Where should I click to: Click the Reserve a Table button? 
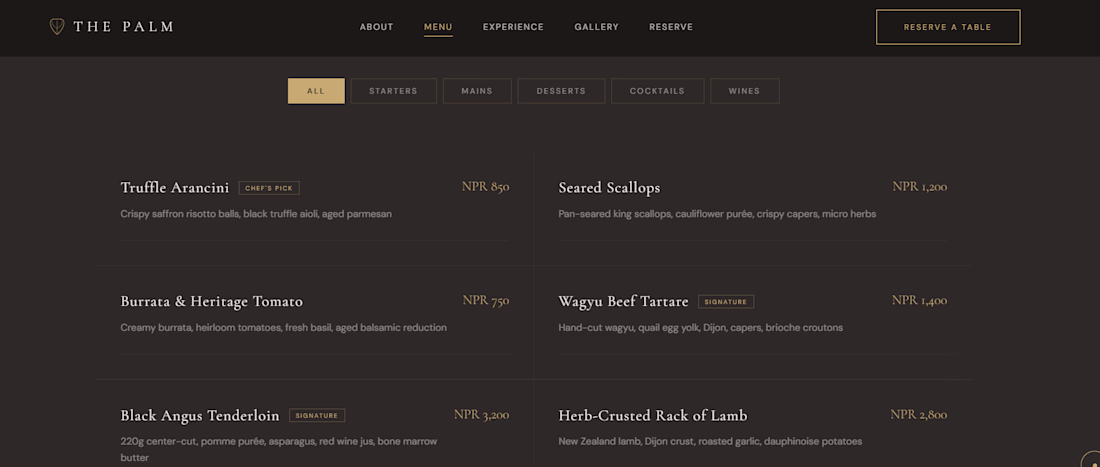[x=948, y=27]
